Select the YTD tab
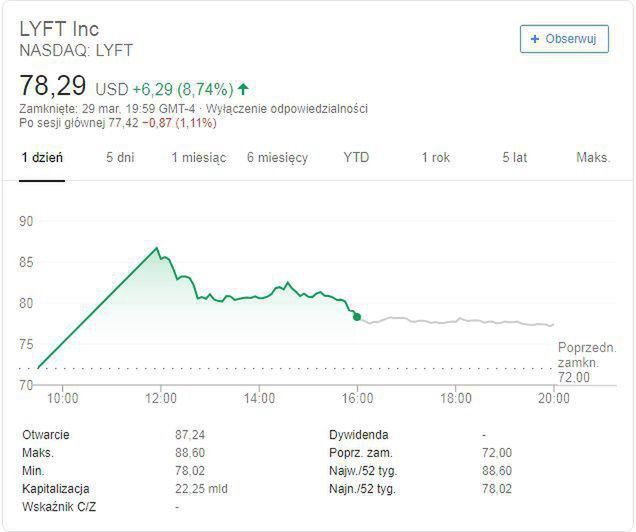Viewport: 636px width, 532px height. coord(356,158)
